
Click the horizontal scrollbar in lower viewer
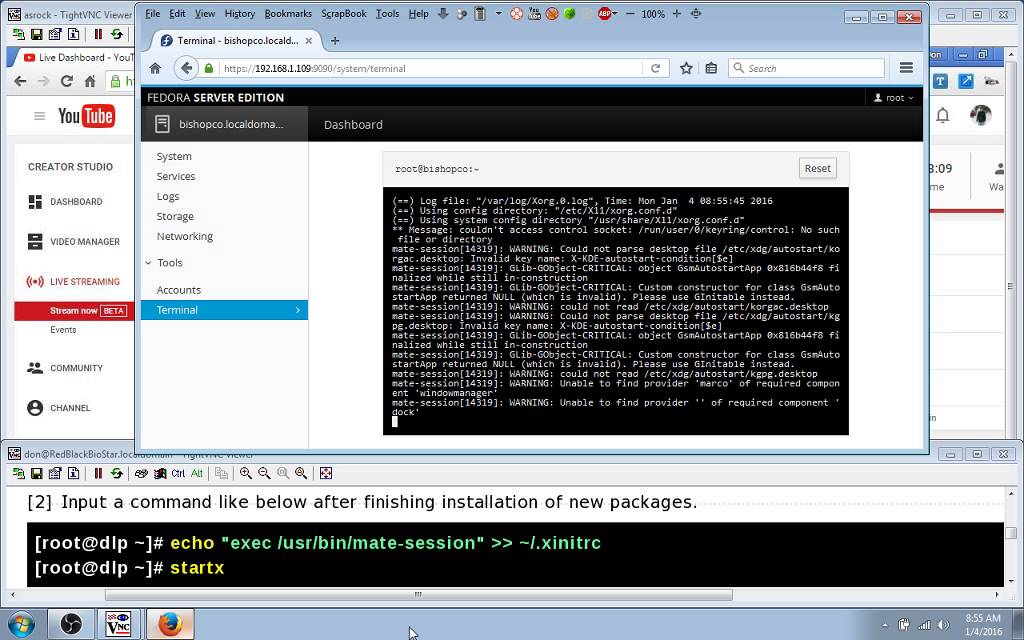[x=418, y=595]
